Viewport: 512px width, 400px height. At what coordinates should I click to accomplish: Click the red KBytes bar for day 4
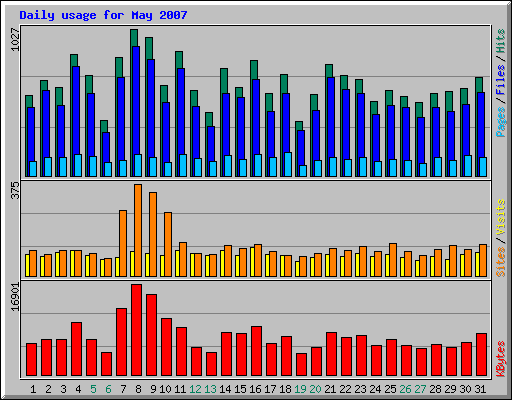coord(76,349)
